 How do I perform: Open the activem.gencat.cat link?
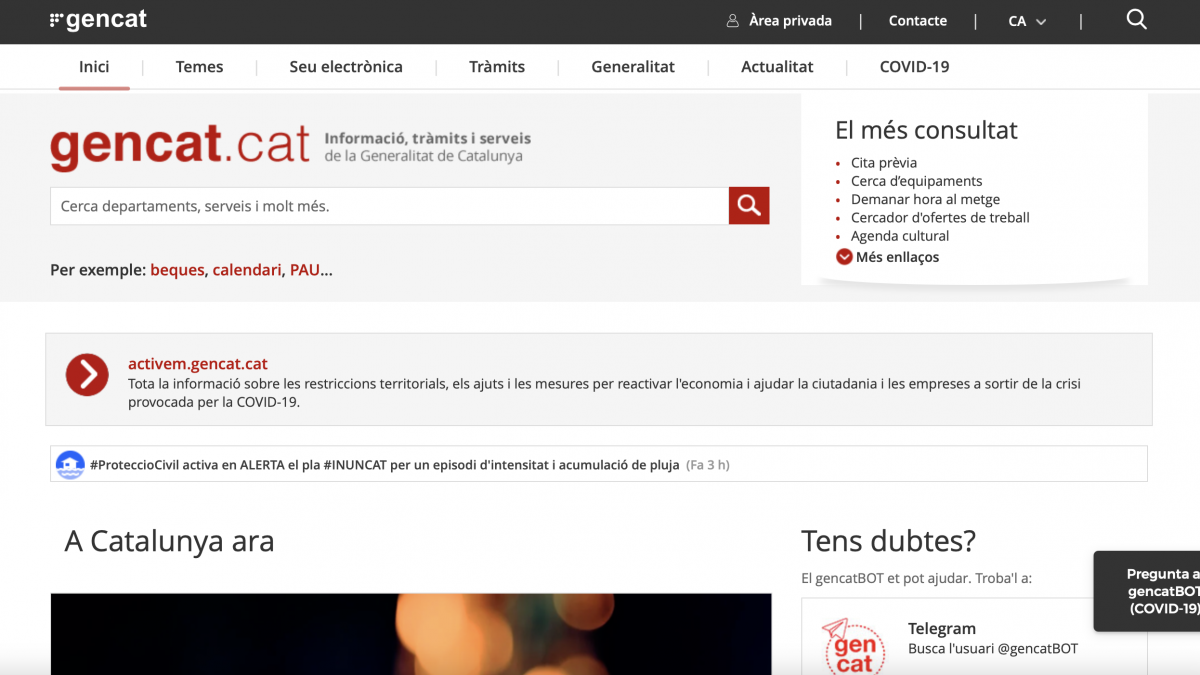198,364
